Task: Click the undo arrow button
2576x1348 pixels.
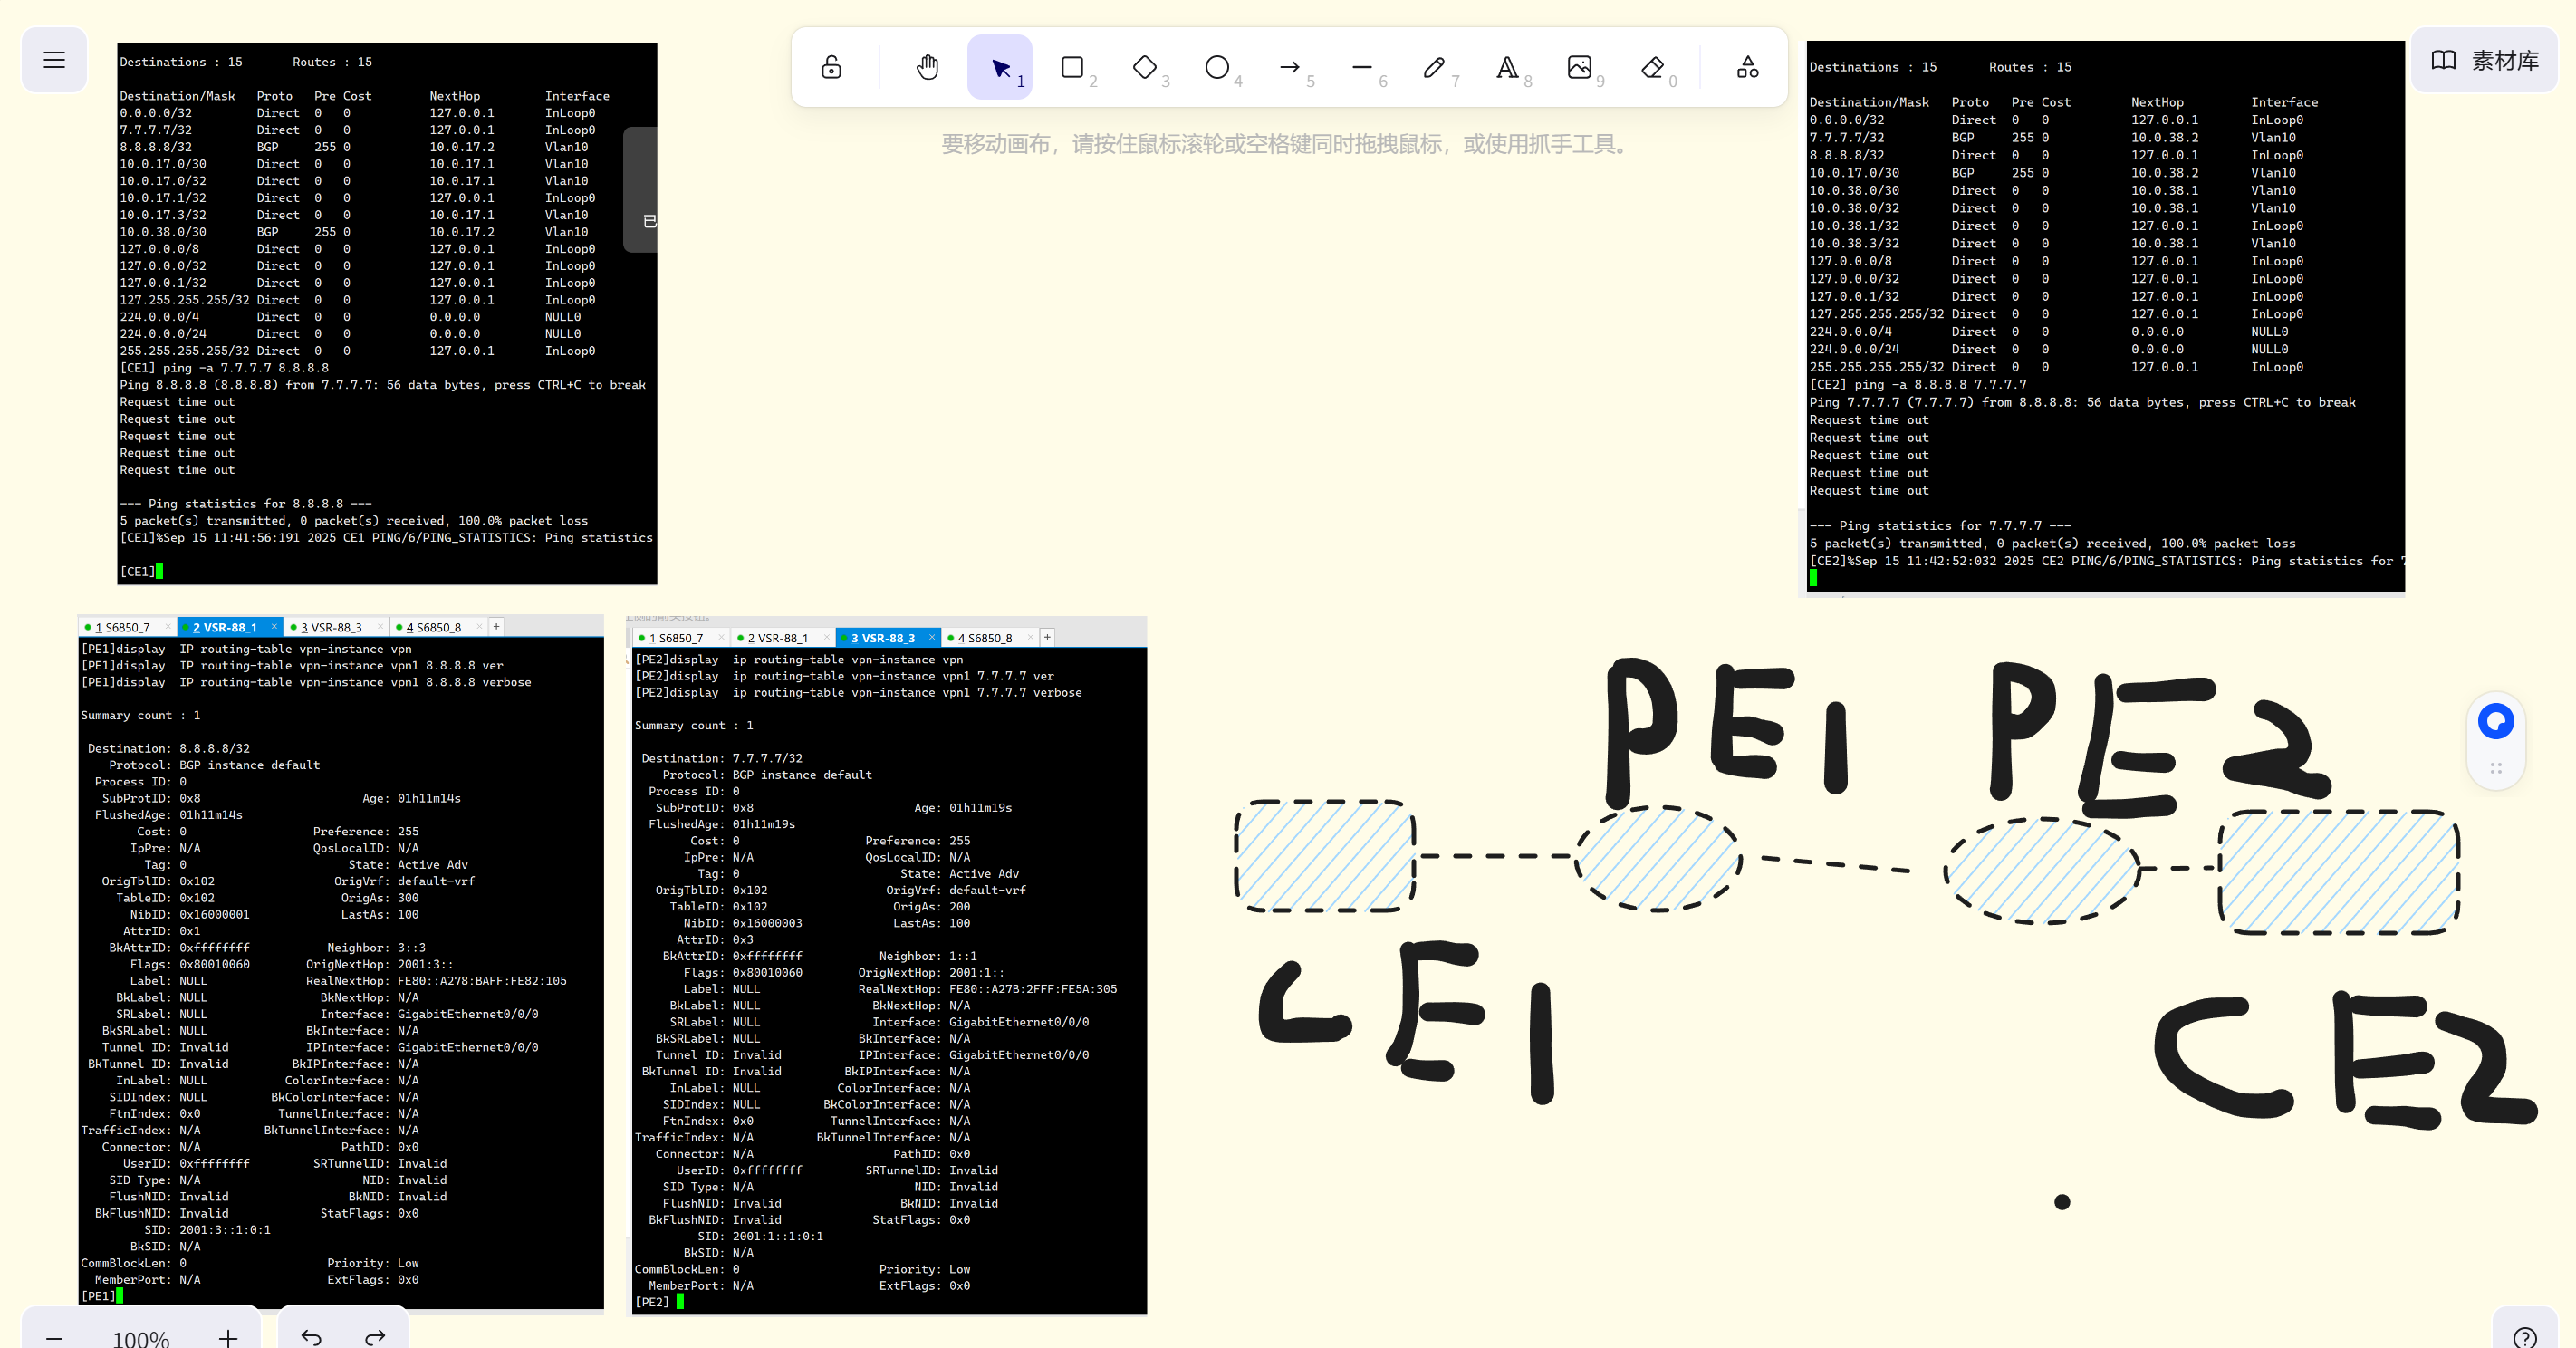Action: point(311,1337)
